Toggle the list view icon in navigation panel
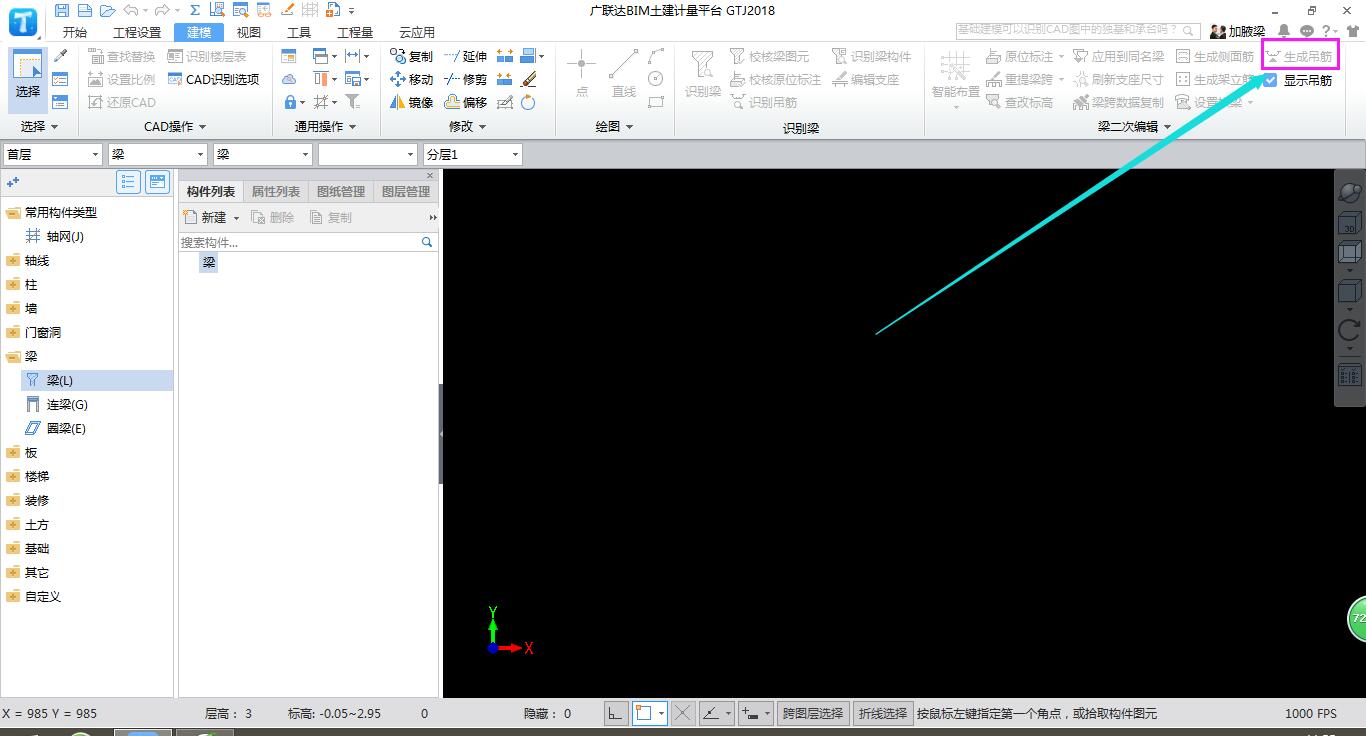This screenshot has width=1366, height=736. 128,181
